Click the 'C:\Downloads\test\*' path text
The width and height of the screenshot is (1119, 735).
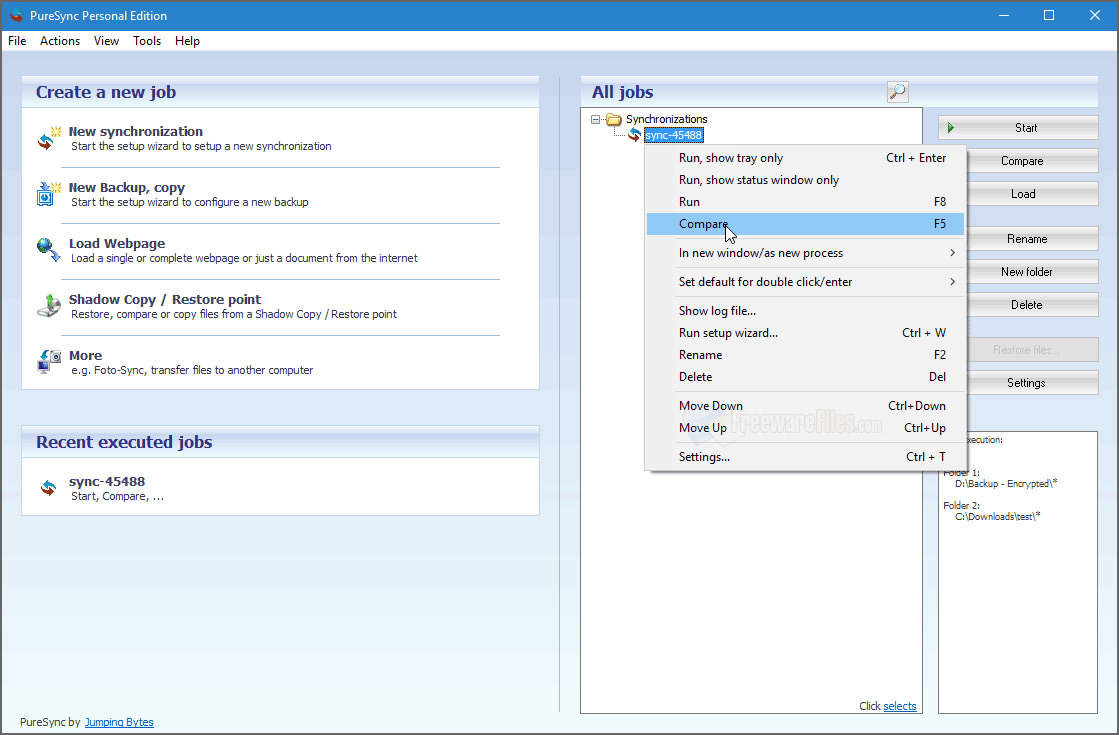click(998, 517)
